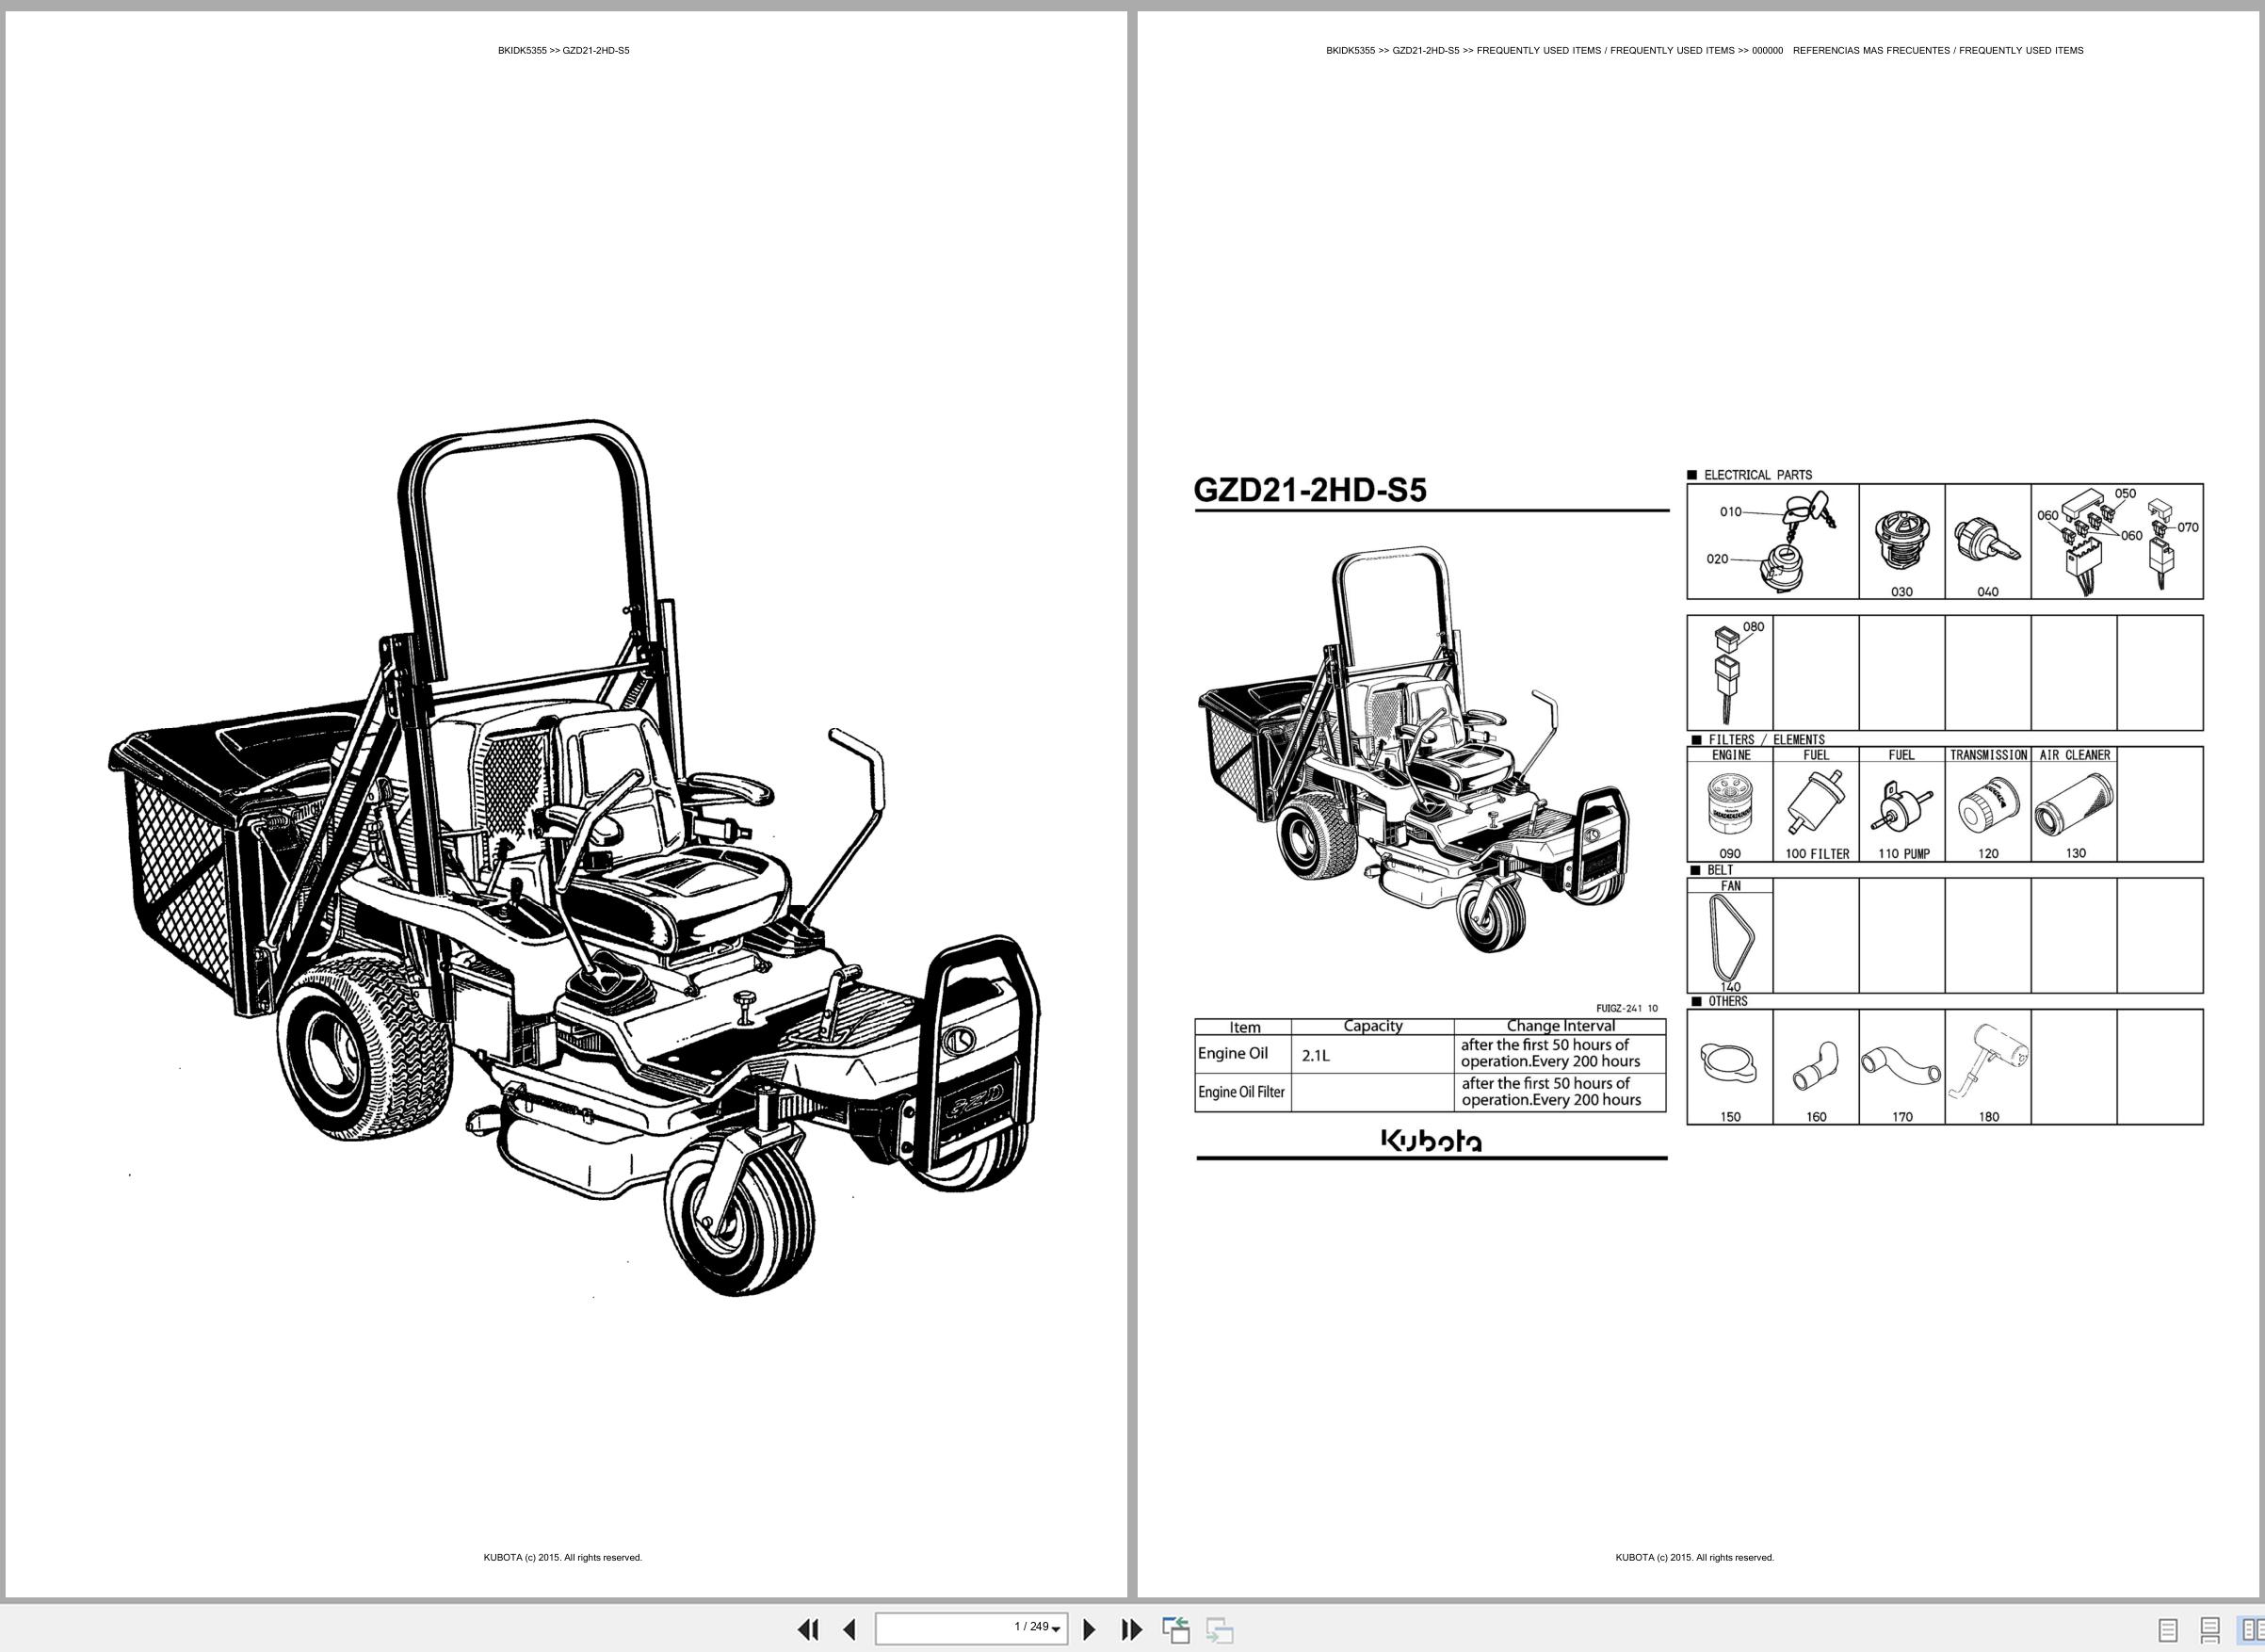
Task: Click the greyed-out next view icon
Action: [x=1219, y=1630]
